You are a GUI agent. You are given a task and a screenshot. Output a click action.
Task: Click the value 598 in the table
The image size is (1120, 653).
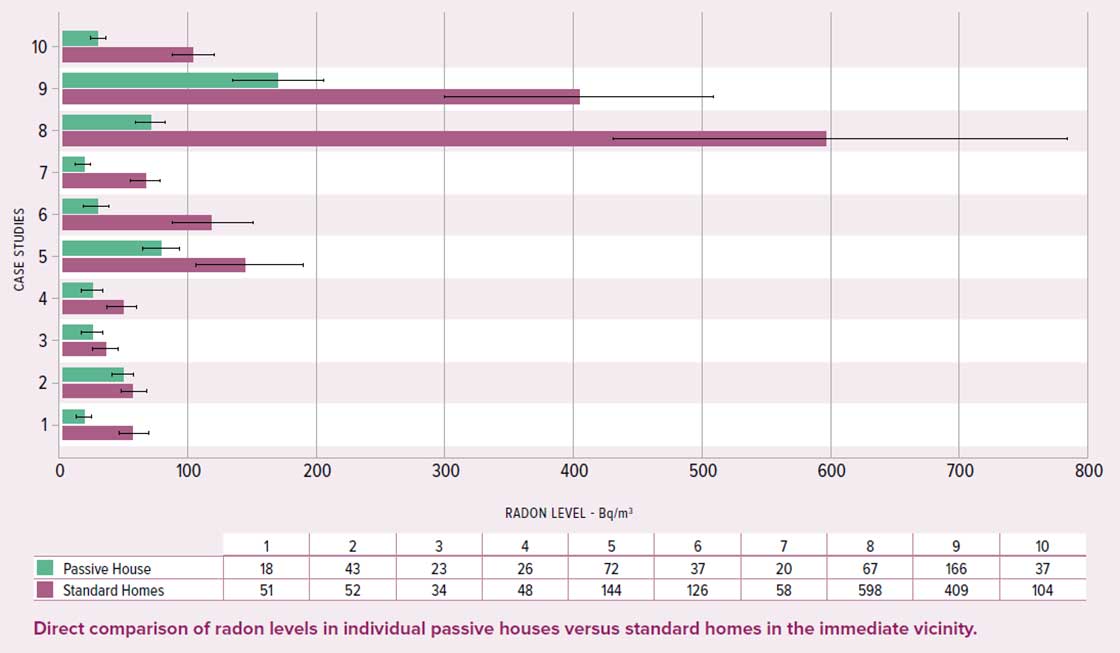pos(871,590)
